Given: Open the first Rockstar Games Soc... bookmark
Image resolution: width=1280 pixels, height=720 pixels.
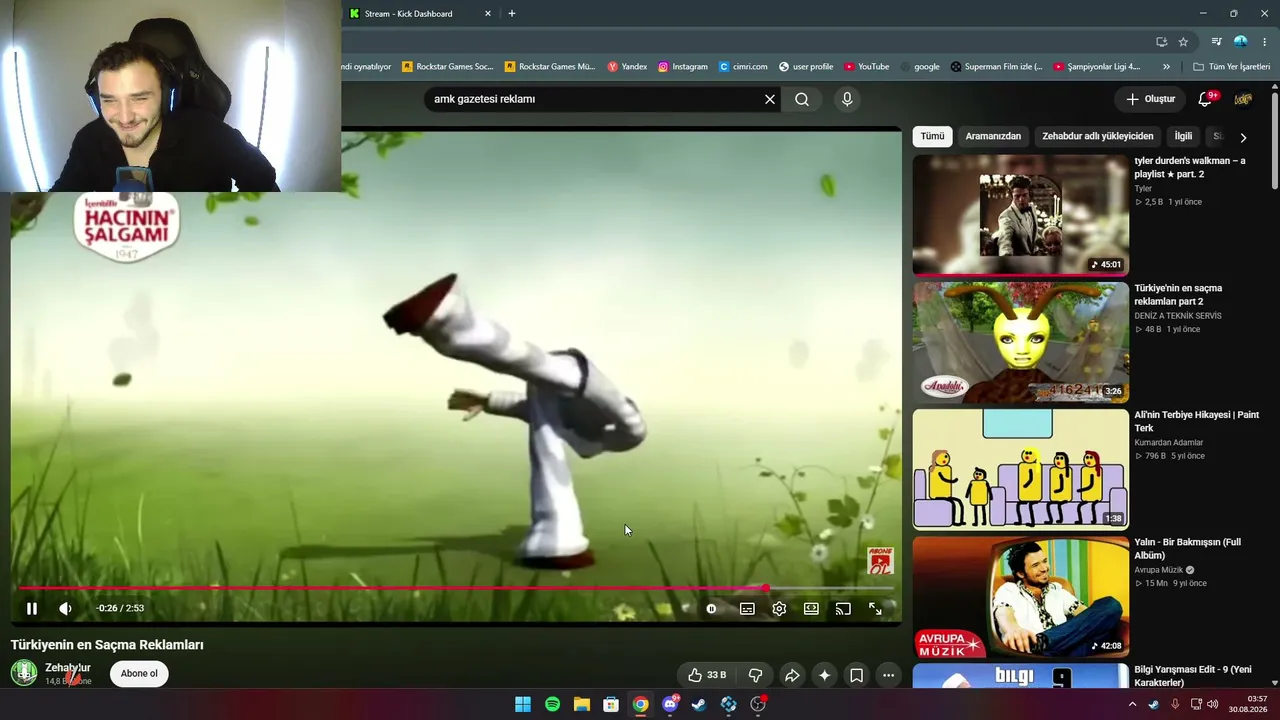Looking at the screenshot, I should [448, 67].
